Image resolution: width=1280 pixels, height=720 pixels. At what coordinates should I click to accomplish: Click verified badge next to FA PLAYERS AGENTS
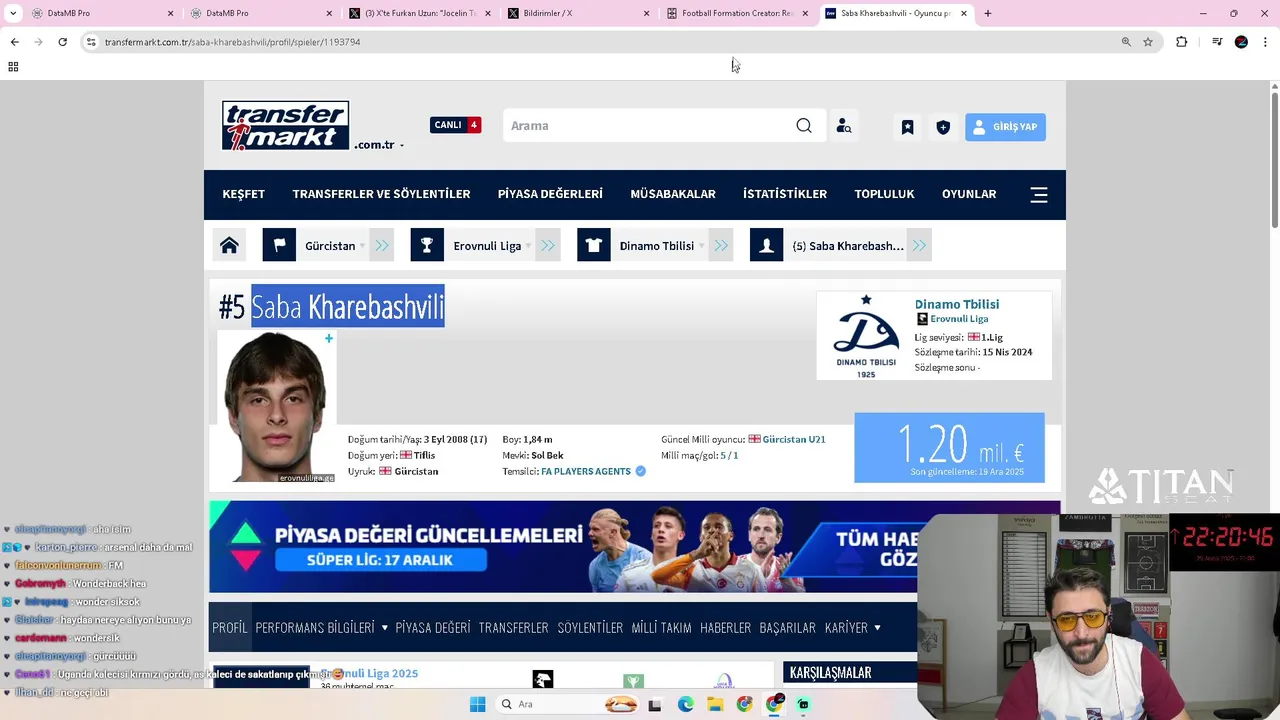click(640, 471)
